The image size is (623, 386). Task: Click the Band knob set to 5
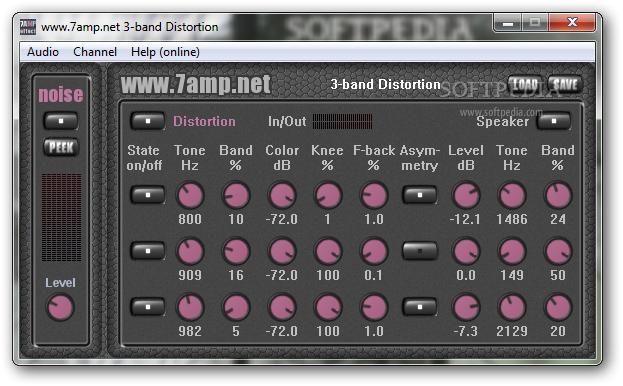tap(236, 307)
